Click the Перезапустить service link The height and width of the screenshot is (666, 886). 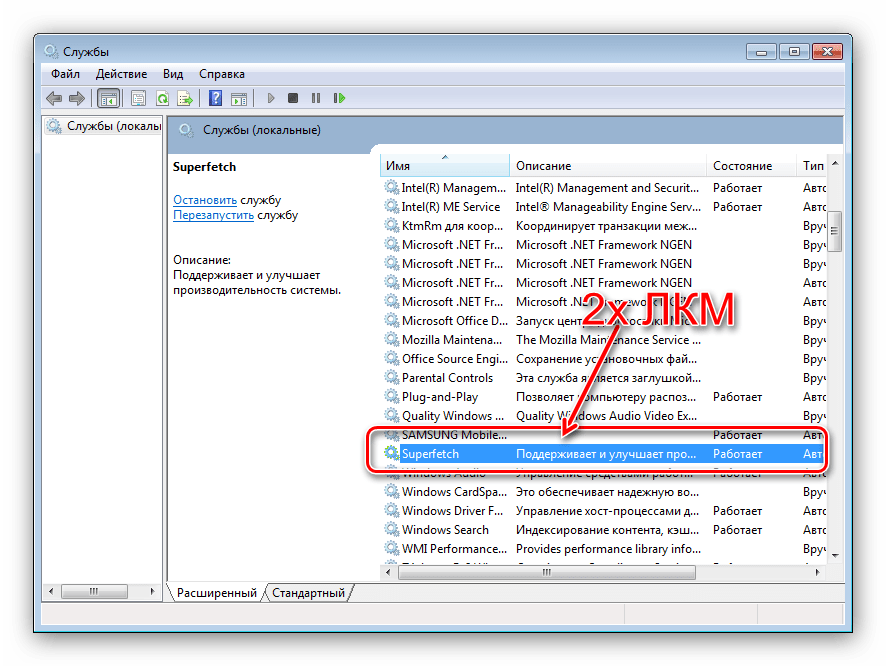[x=212, y=215]
